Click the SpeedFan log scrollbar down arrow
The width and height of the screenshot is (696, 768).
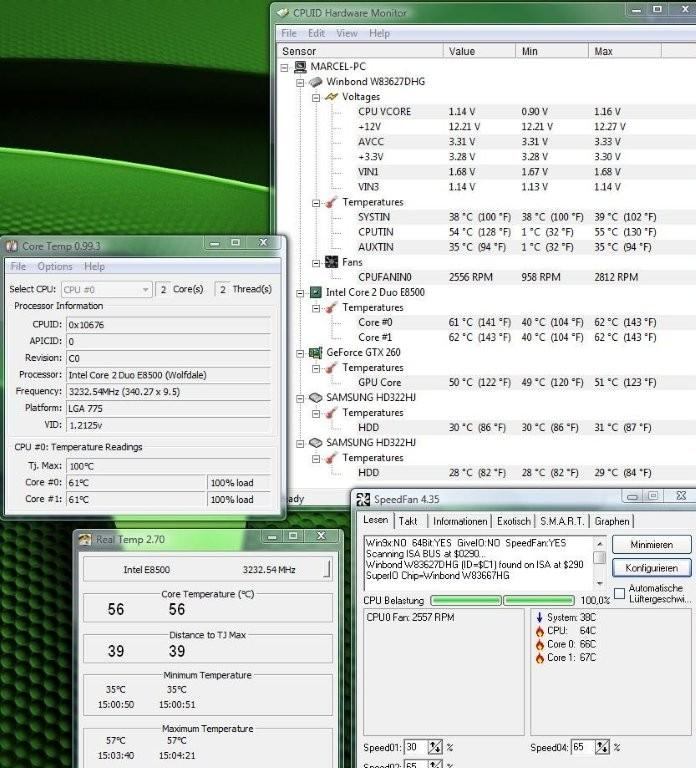pyautogui.click(x=600, y=583)
